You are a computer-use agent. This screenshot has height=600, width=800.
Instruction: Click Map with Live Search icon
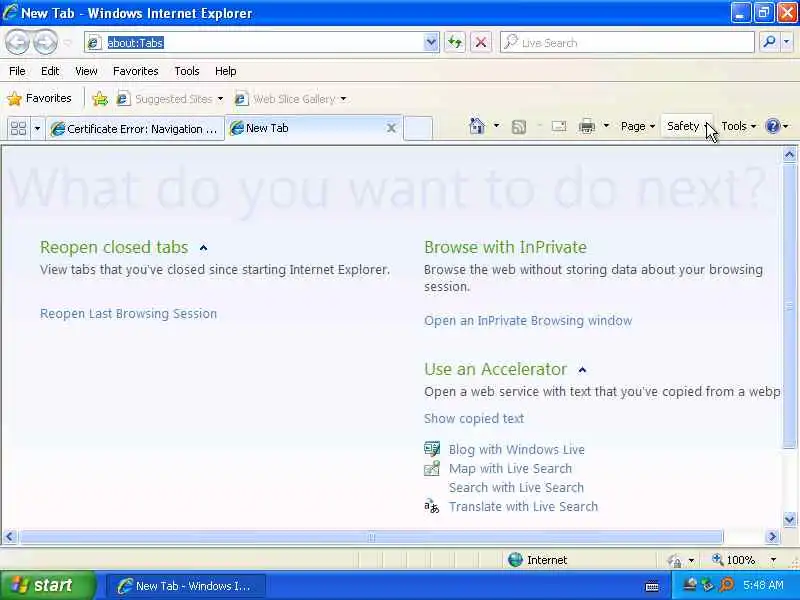(432, 468)
